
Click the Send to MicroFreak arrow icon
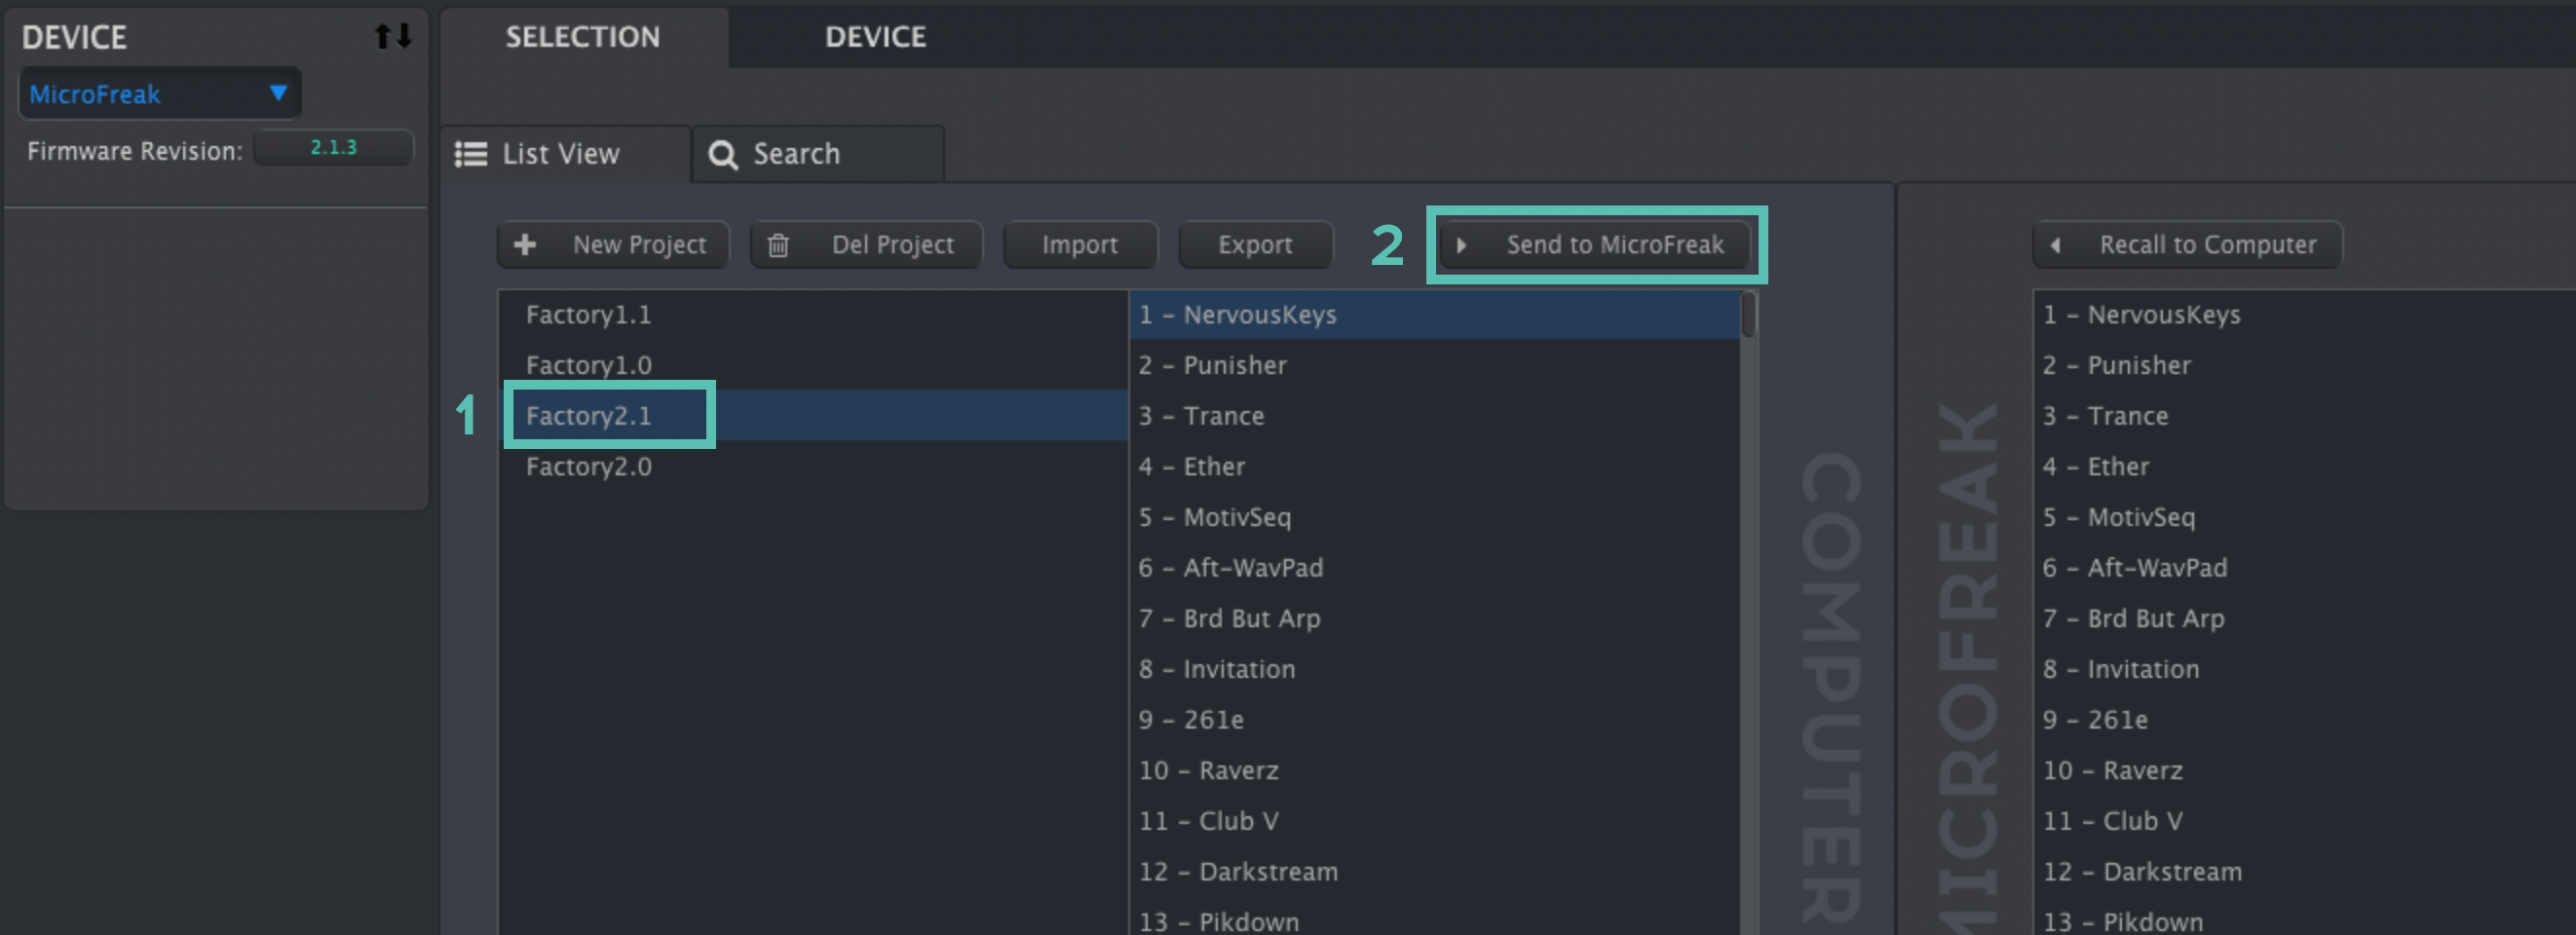[1461, 245]
